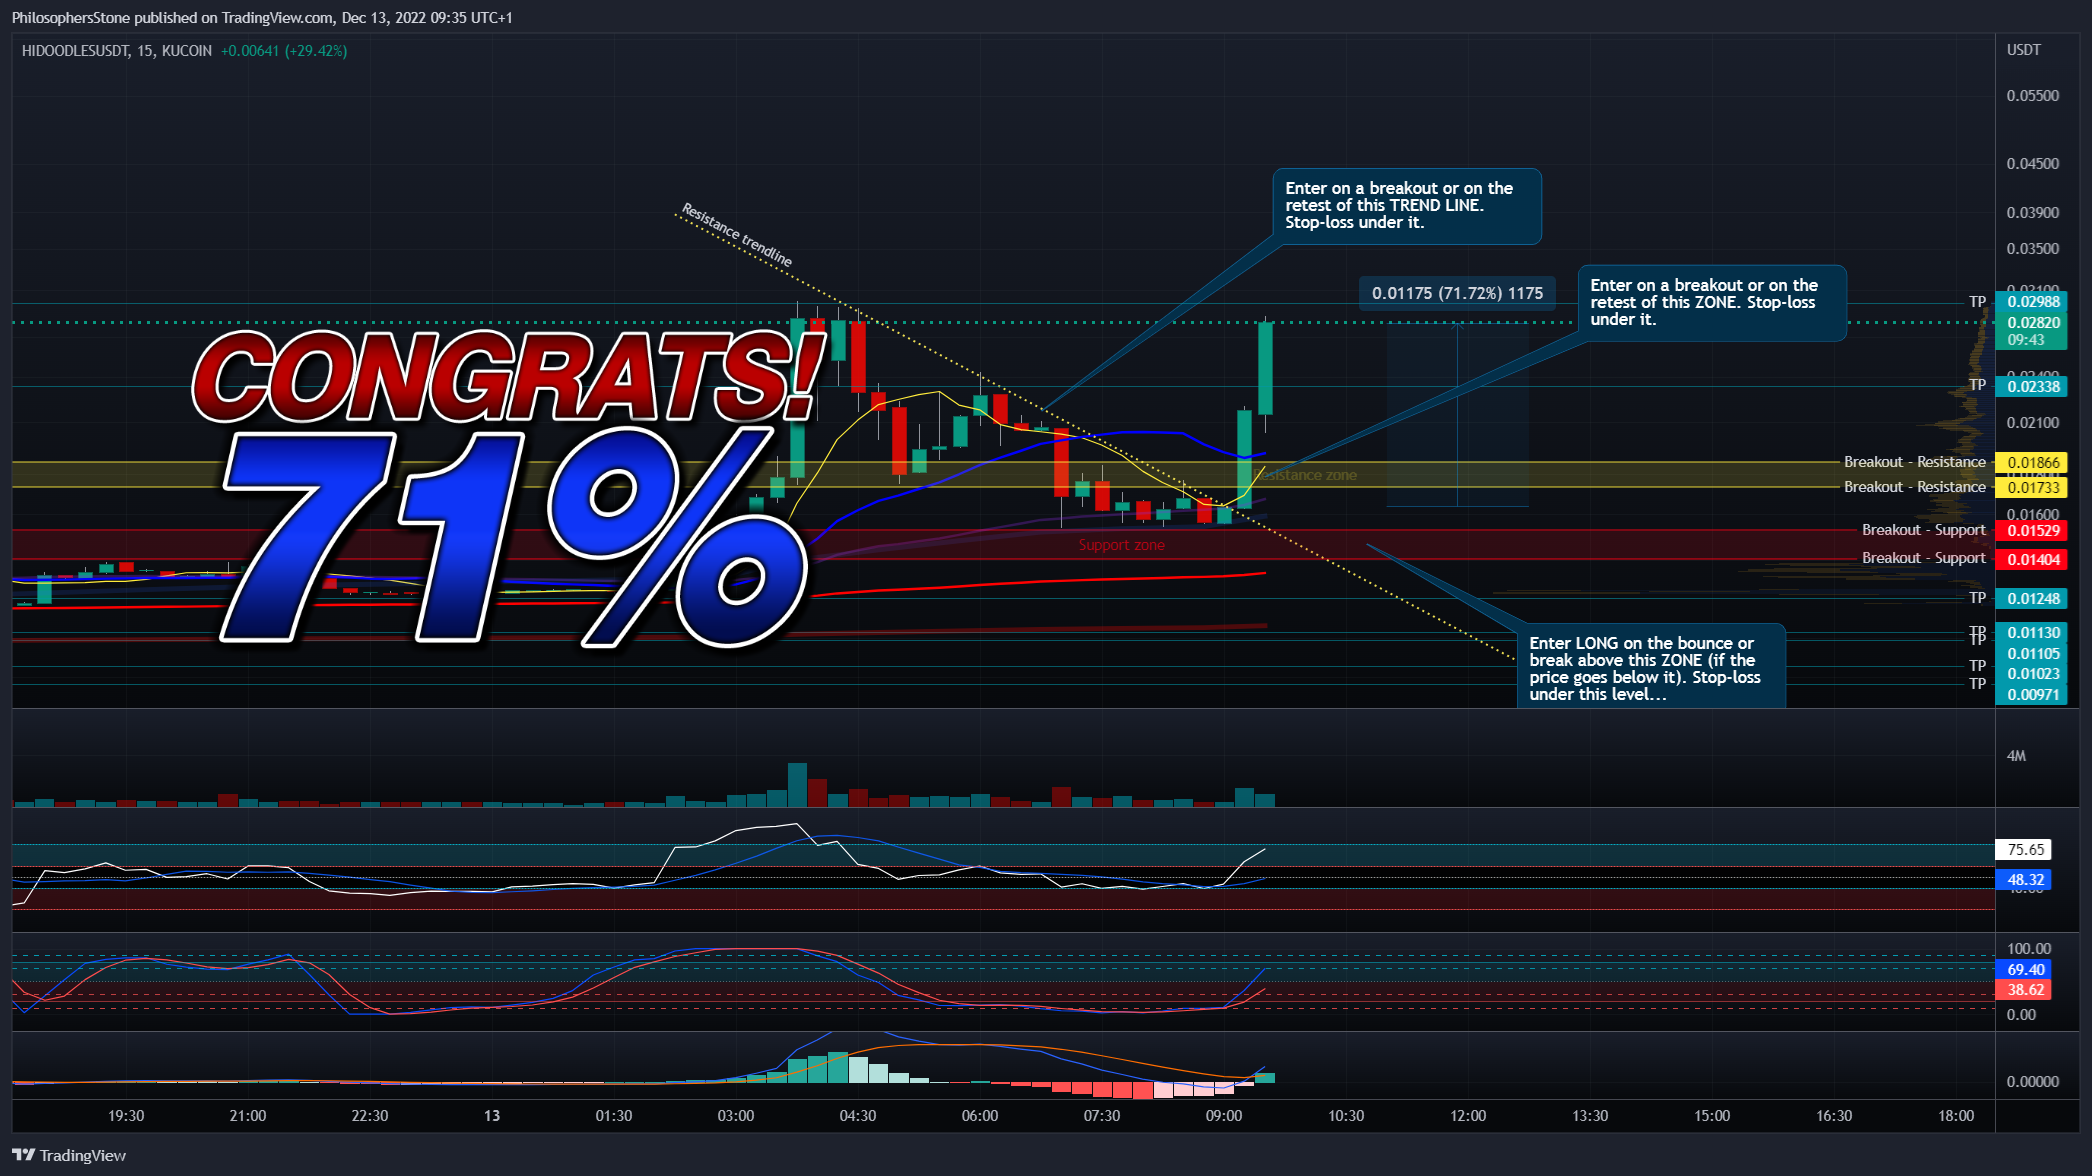This screenshot has height=1176, width=2092.
Task: Click the 12:00 time axis label
Action: pyautogui.click(x=1468, y=1116)
